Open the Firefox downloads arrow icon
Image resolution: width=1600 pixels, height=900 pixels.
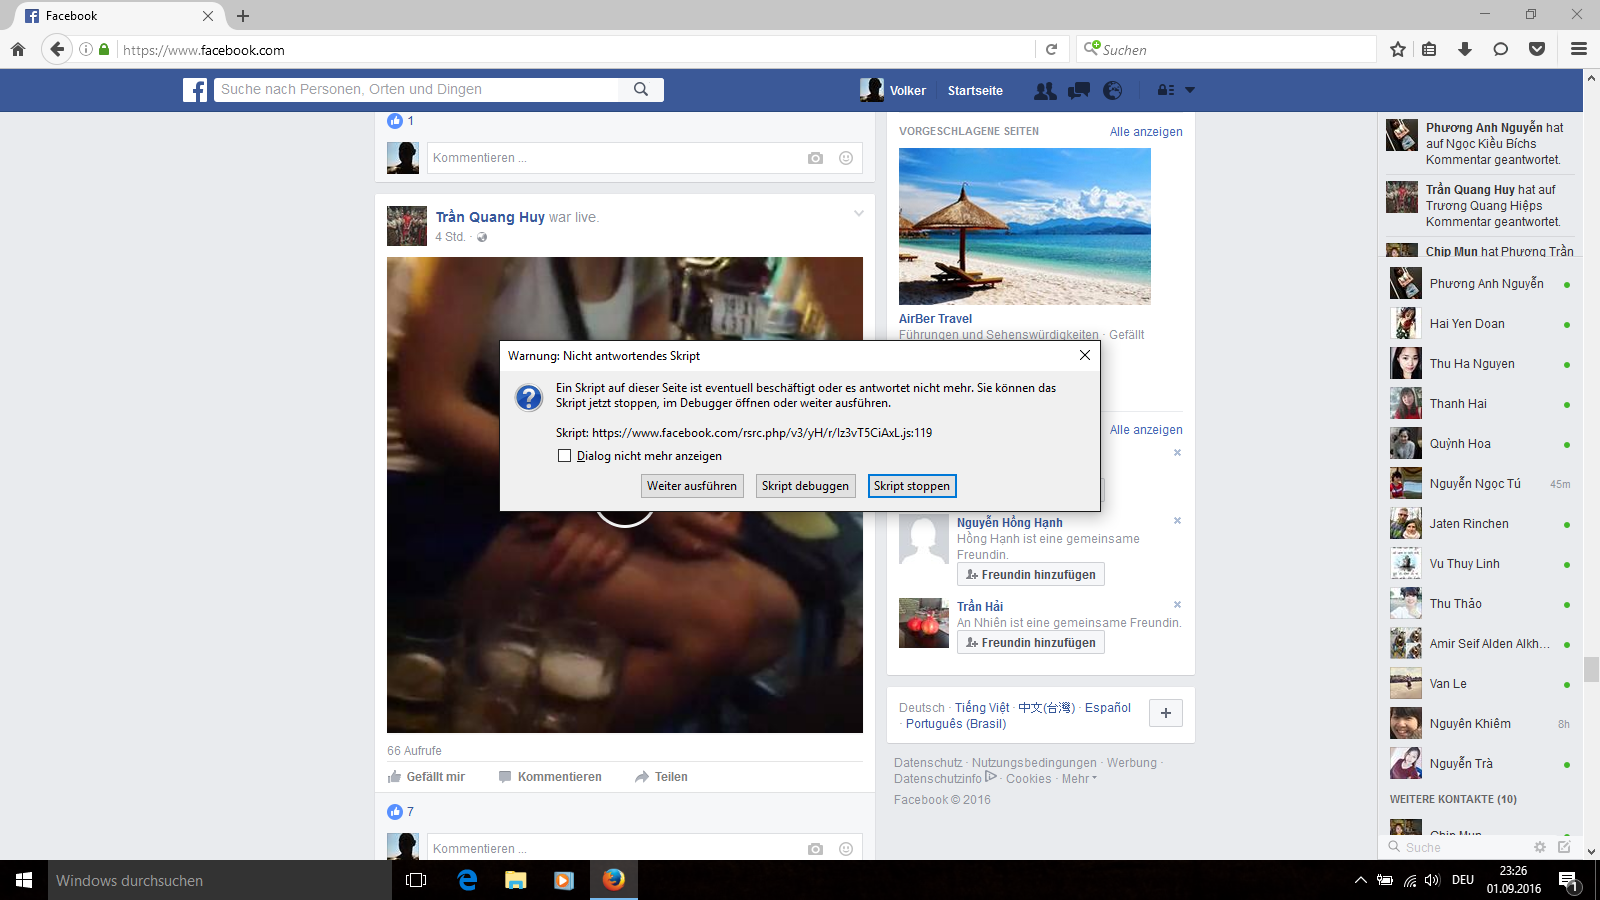(1465, 49)
